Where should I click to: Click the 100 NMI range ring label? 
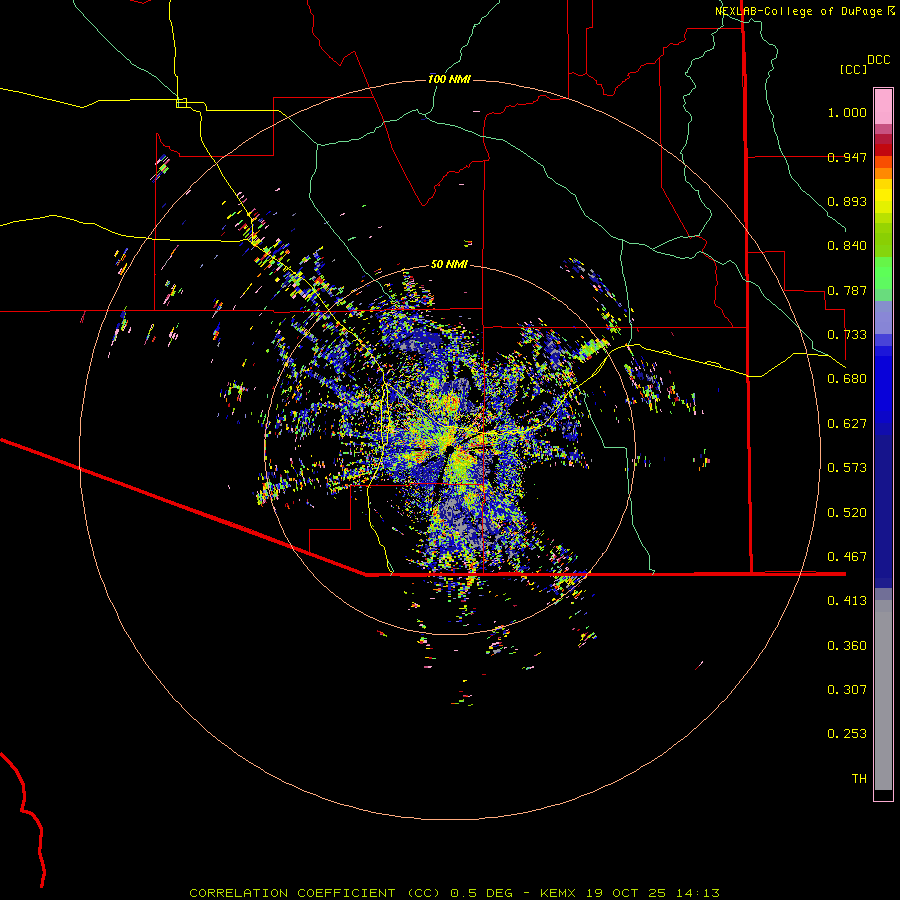(x=449, y=79)
